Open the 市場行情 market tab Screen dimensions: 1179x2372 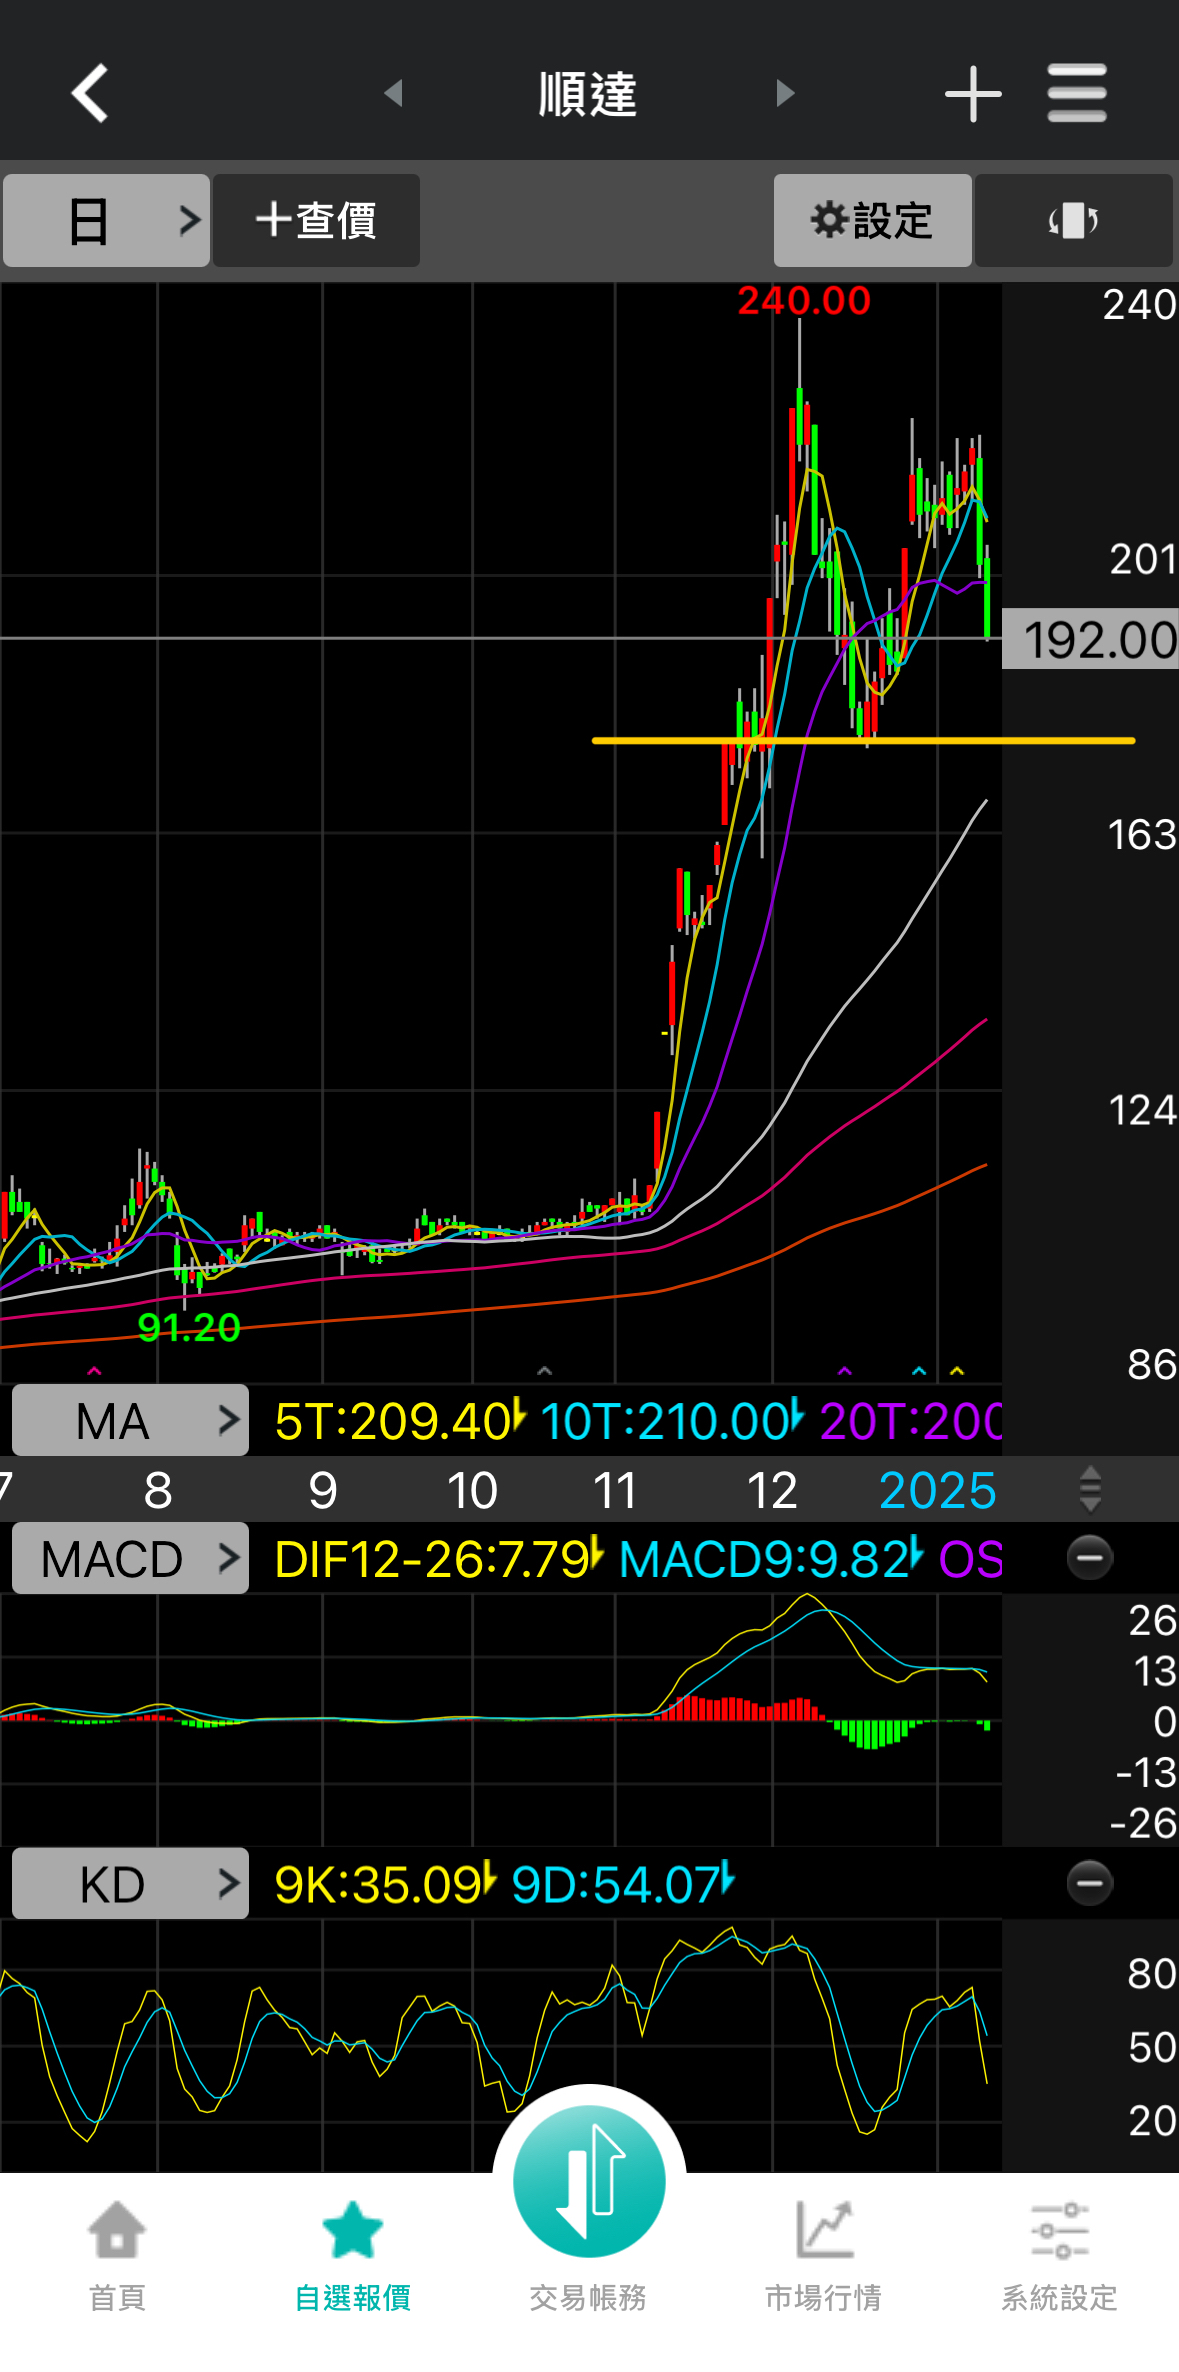824,2256
